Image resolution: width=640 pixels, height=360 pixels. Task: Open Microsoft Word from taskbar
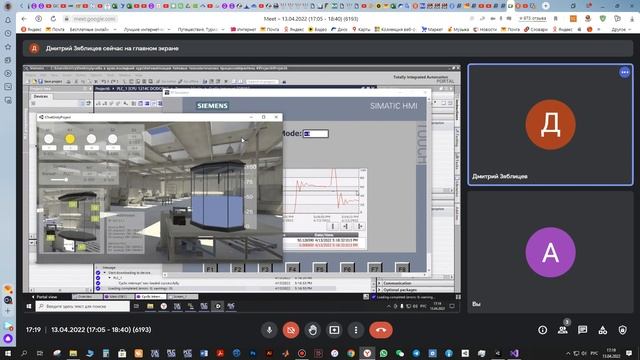coord(204,353)
